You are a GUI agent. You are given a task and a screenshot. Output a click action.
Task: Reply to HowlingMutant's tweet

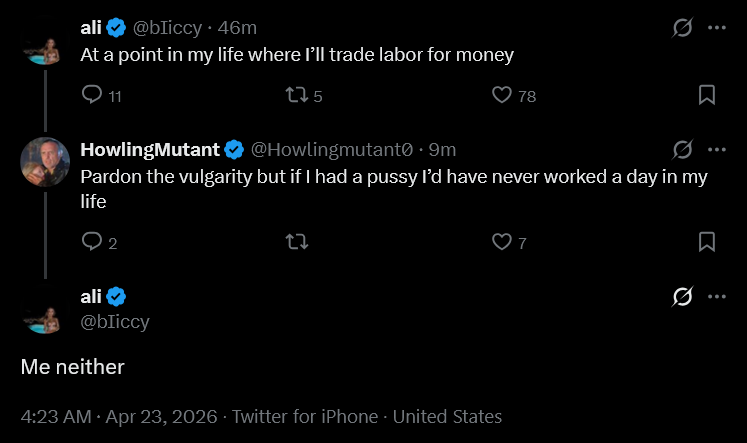tap(91, 241)
